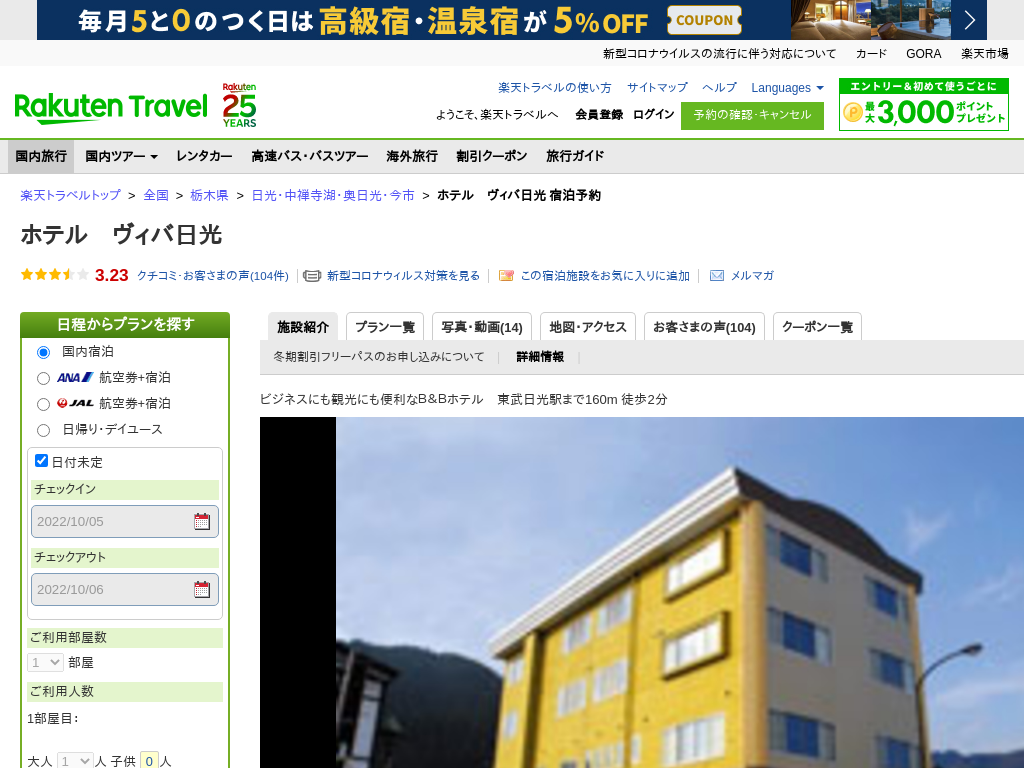Click the 栃木県 breadcrumb link
Screen dimensions: 1024x768
(209, 195)
